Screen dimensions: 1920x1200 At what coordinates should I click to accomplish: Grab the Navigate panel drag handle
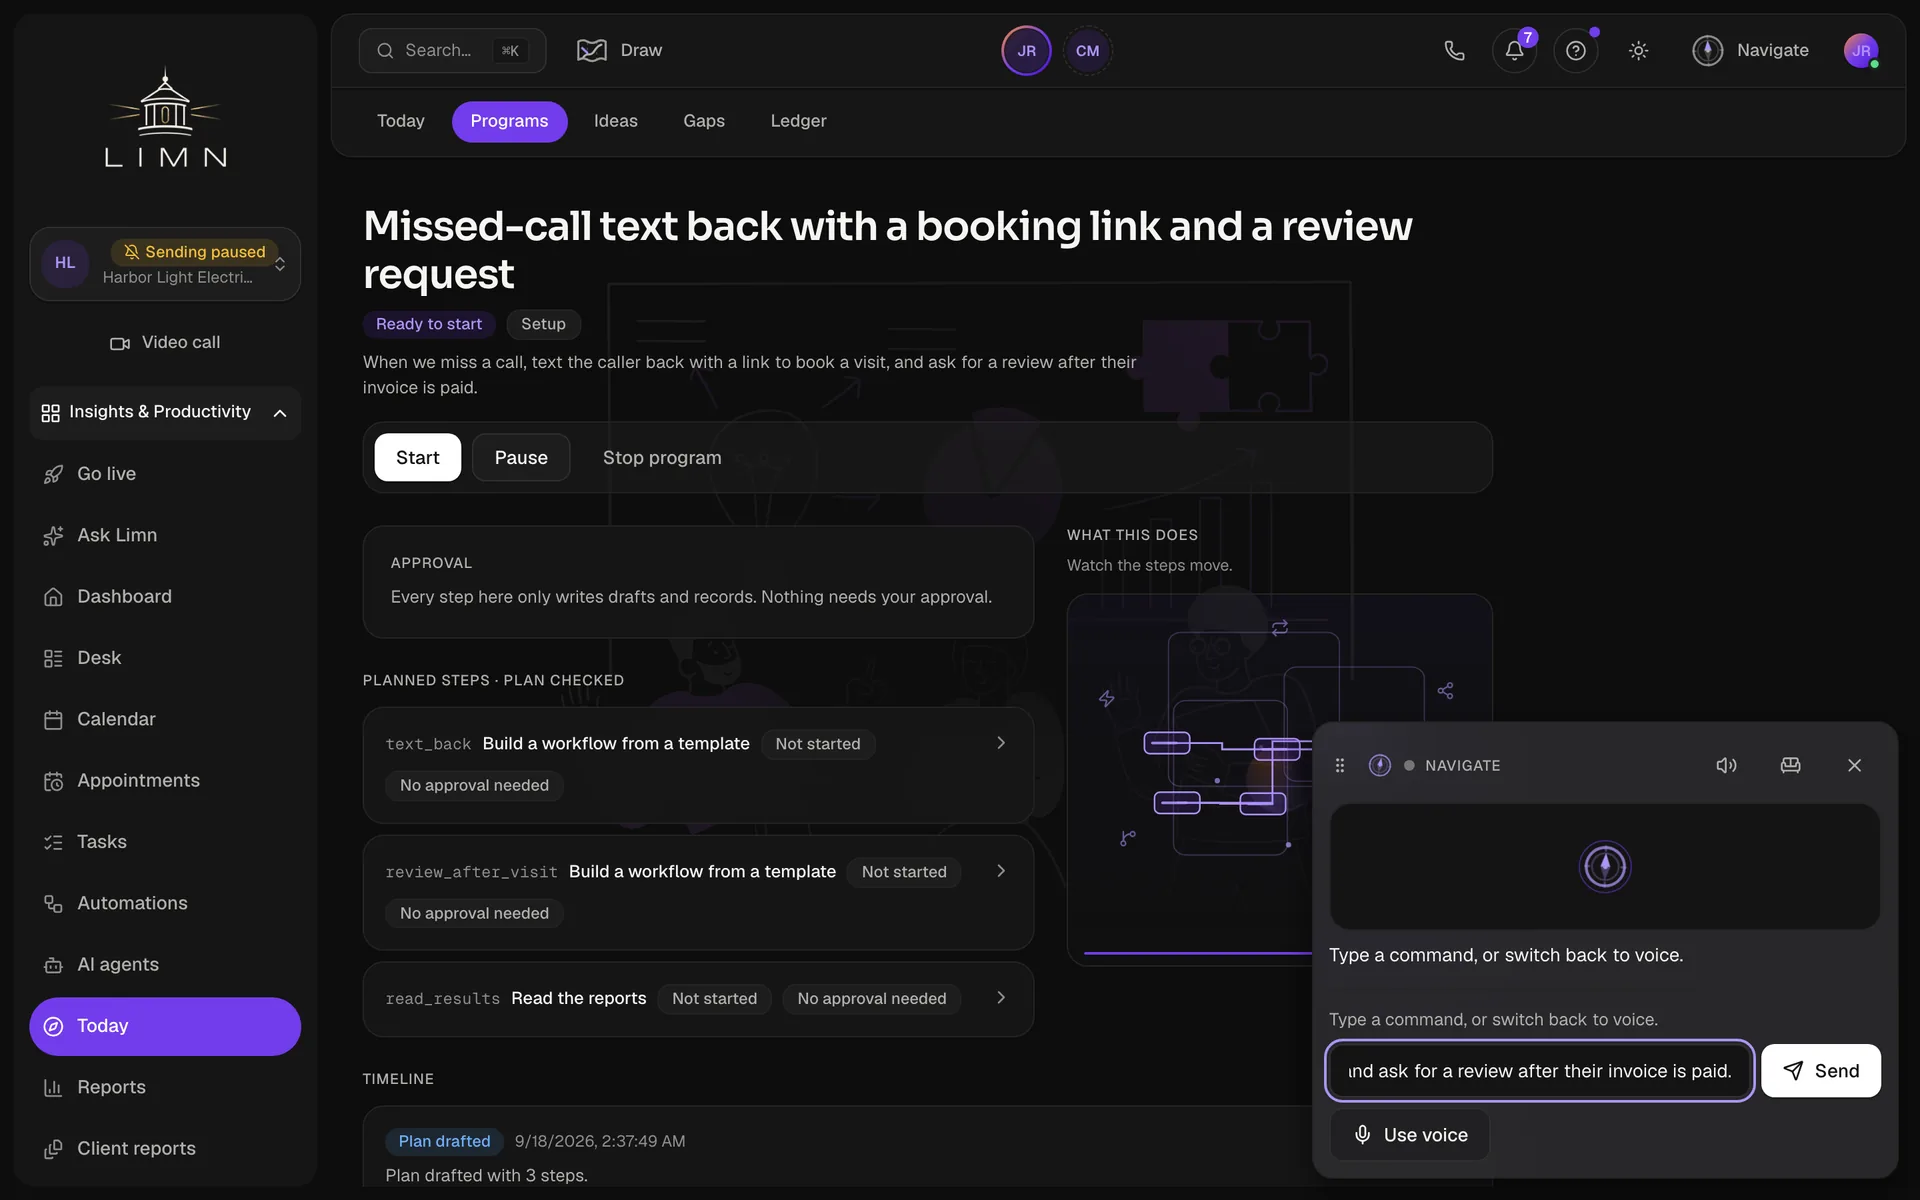[1340, 765]
